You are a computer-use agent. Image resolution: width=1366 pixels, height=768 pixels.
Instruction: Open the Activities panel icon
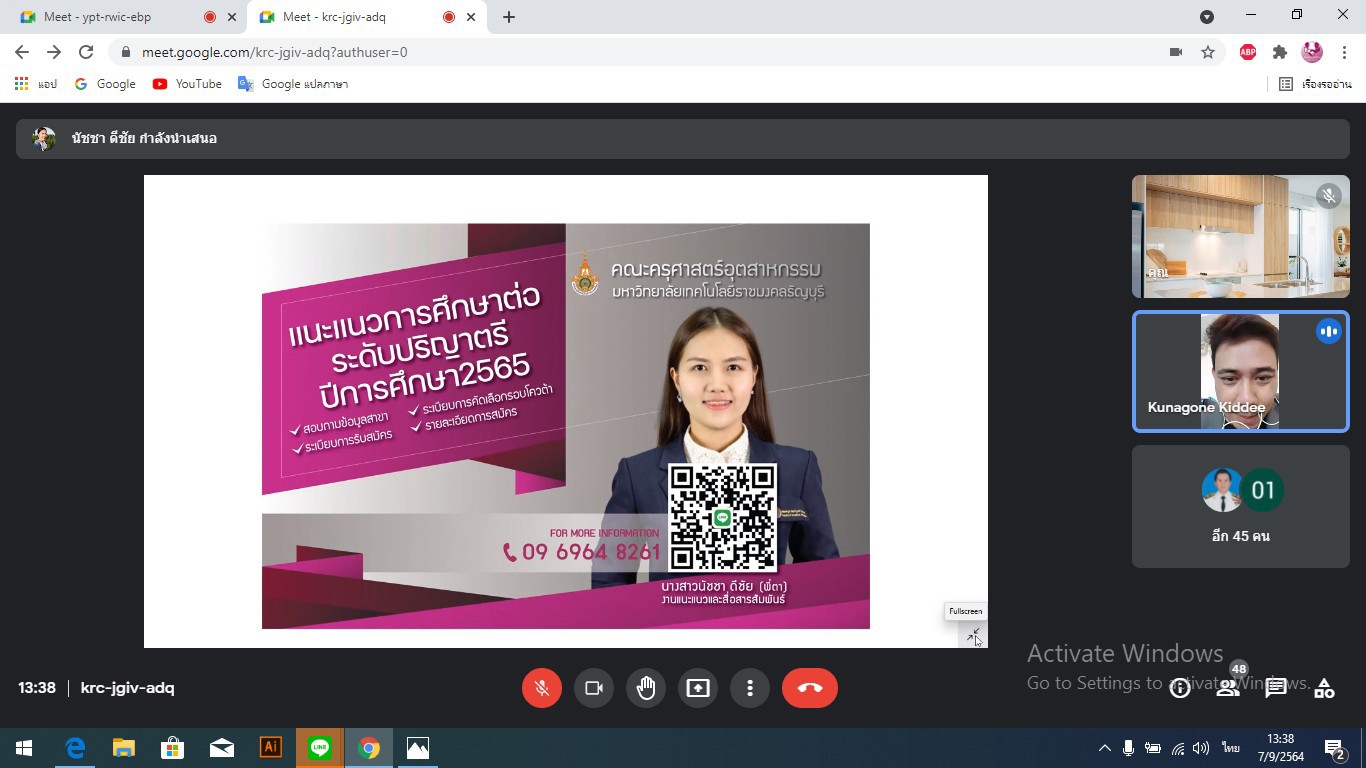[1324, 688]
